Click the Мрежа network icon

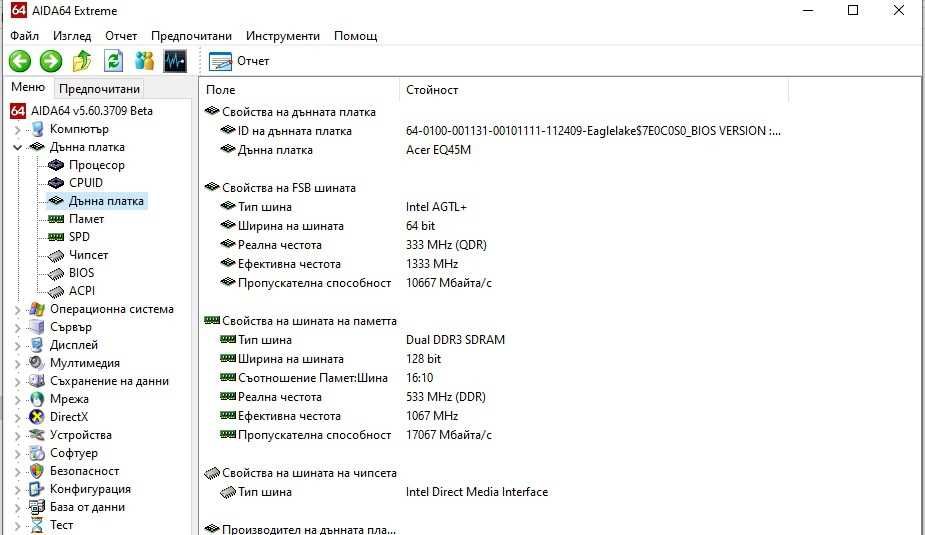37,399
